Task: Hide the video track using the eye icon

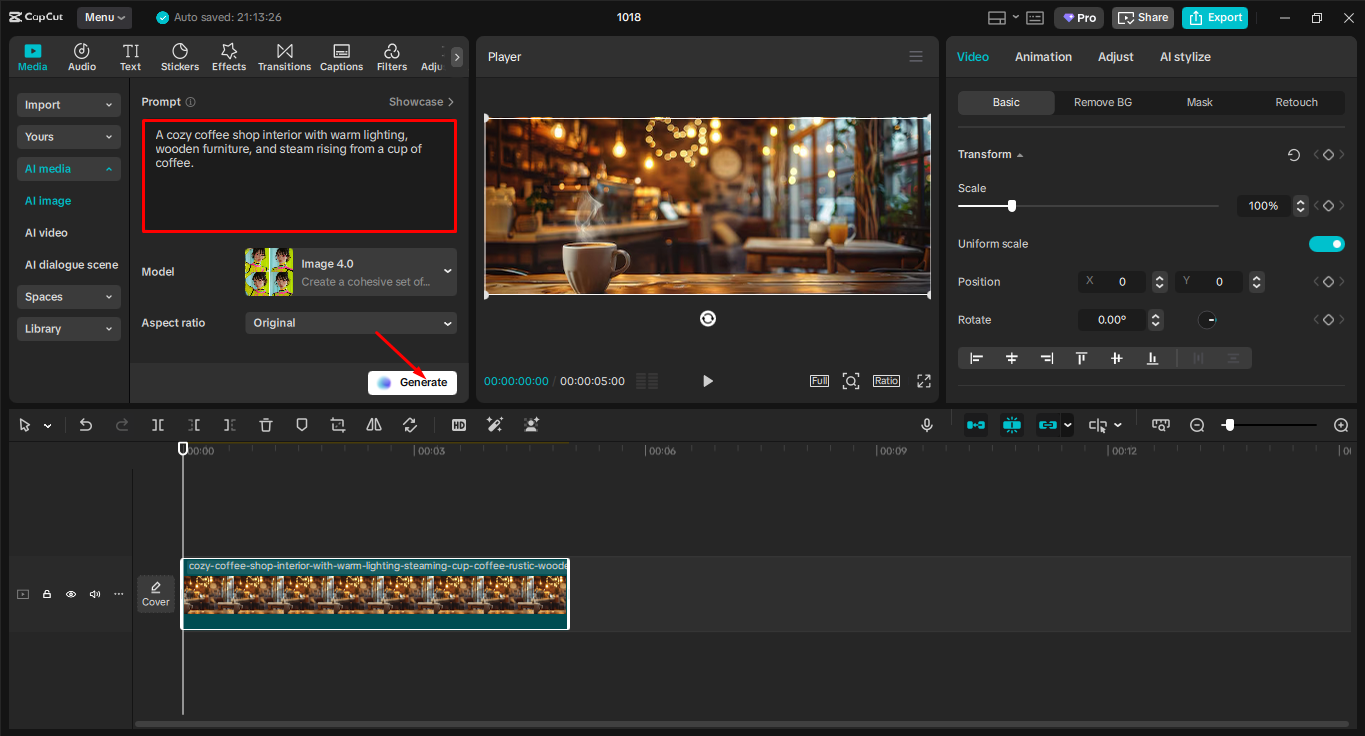Action: click(70, 593)
